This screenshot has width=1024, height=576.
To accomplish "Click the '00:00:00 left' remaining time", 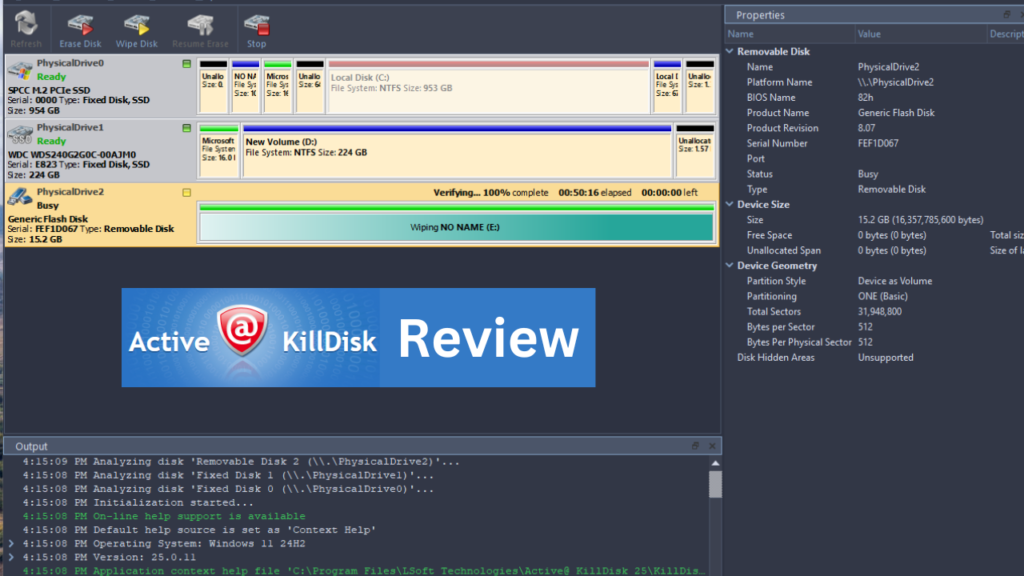I will (669, 193).
